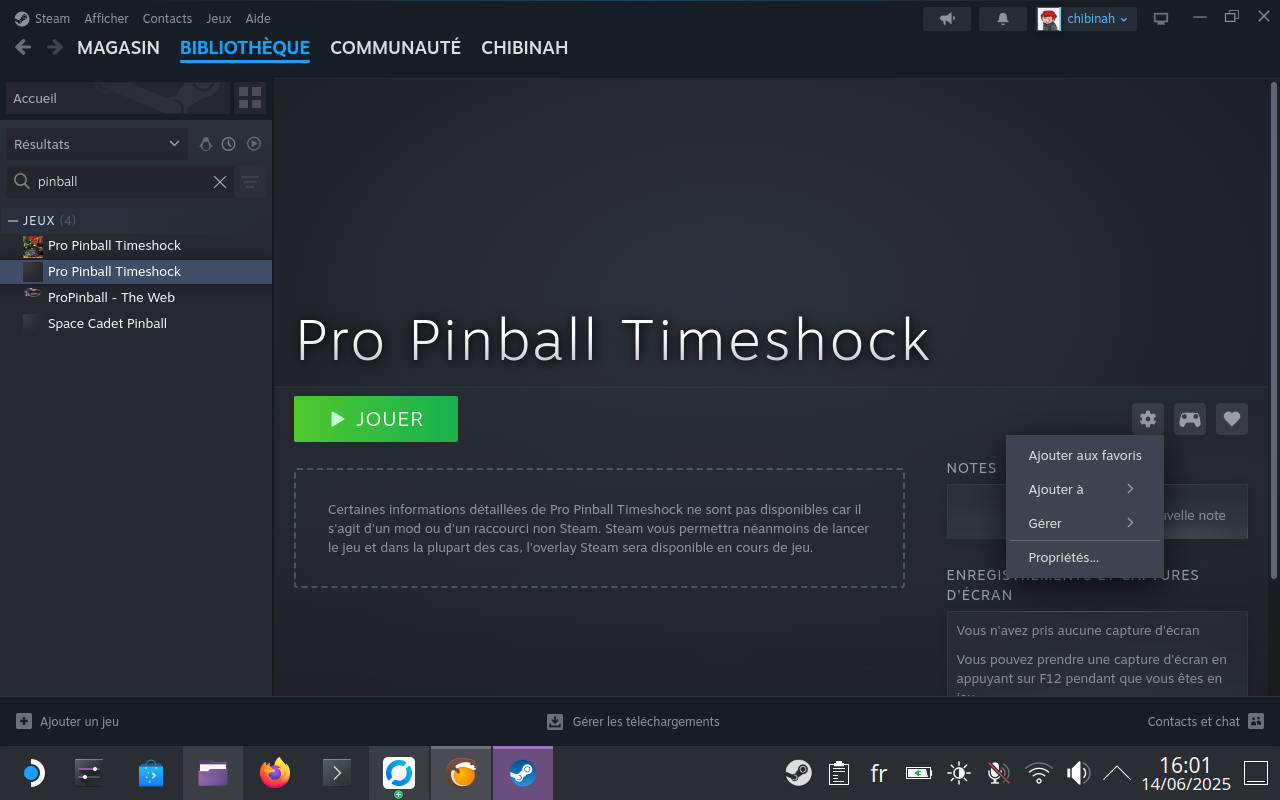The width and height of the screenshot is (1280, 800).
Task: Expand hidden system tray icons arrow
Action: pos(1116,773)
